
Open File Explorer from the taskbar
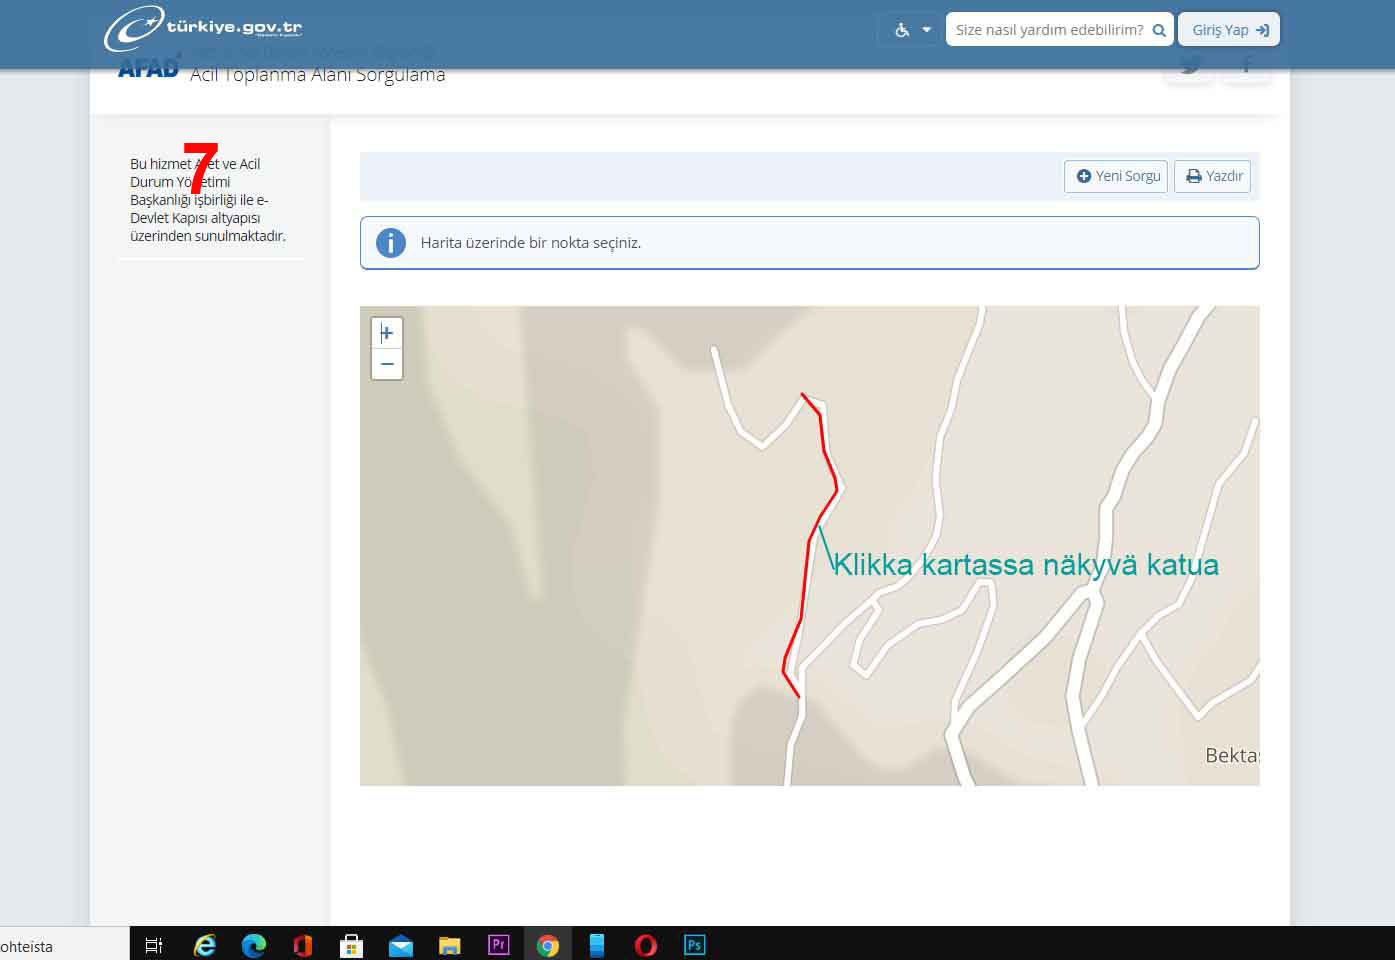(x=449, y=945)
